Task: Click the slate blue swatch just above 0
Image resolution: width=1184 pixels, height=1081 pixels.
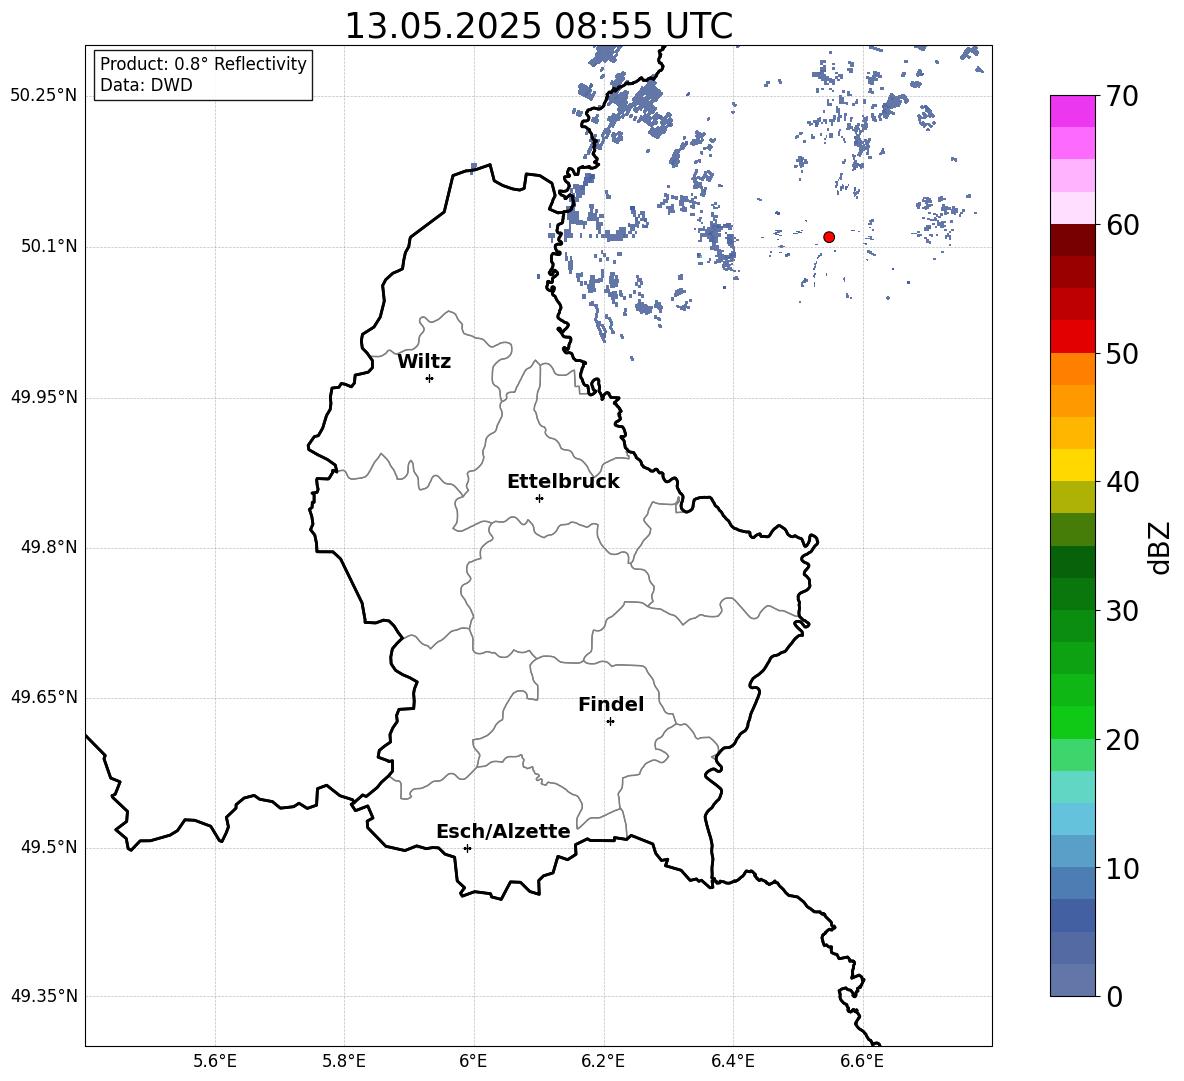Action: tap(1073, 980)
